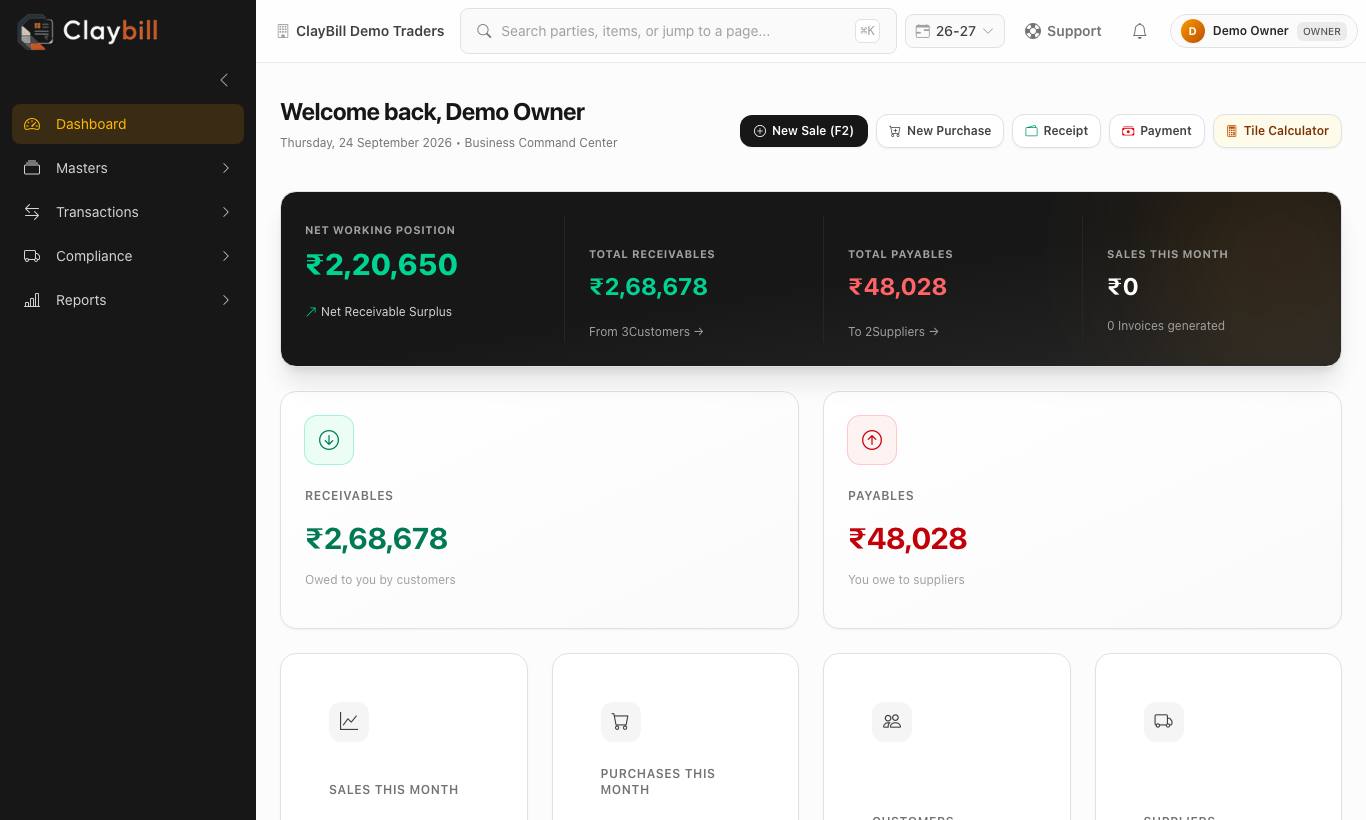Click the Purchases This Month card label

coord(658,782)
